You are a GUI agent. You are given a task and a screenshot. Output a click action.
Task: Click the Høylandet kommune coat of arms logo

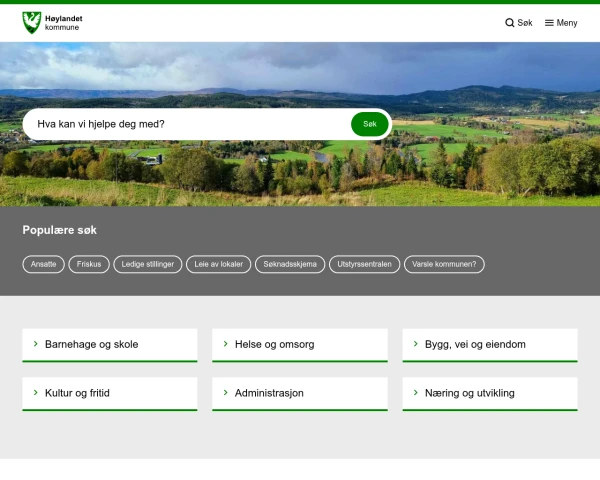click(32, 23)
